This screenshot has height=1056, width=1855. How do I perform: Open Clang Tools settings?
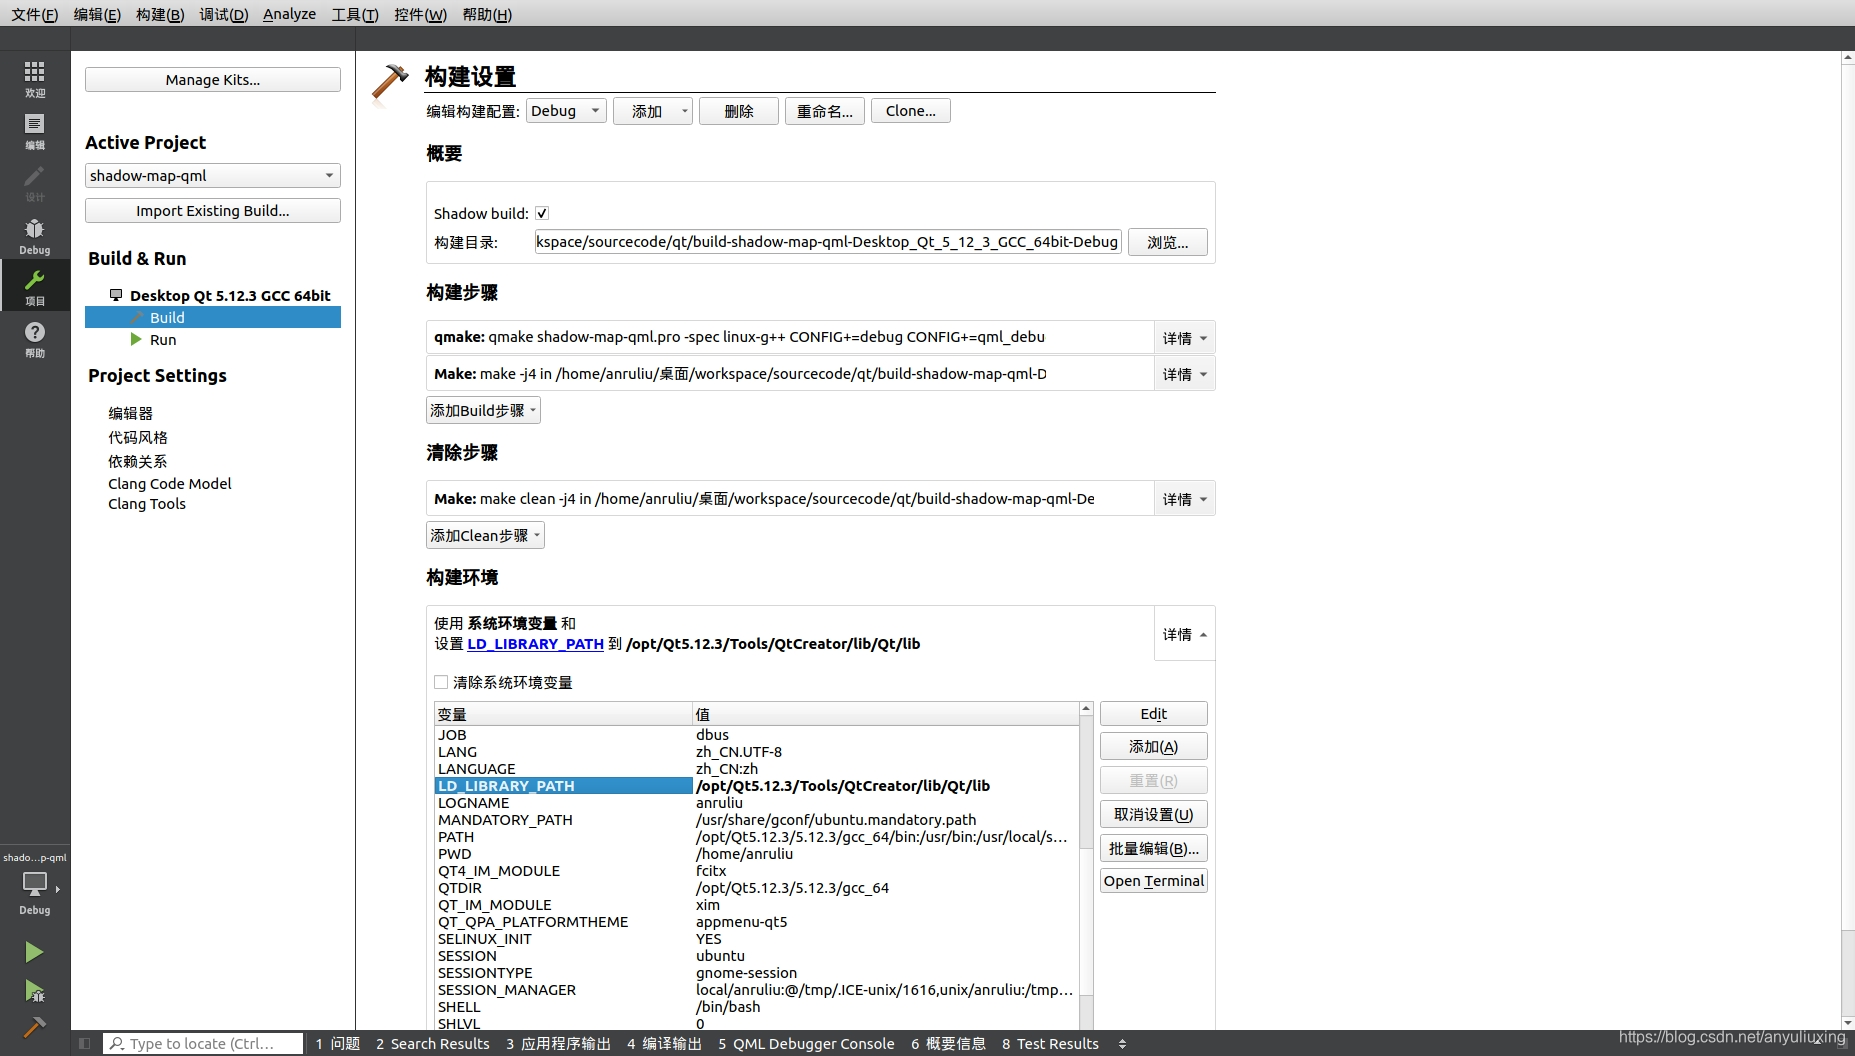pos(147,504)
